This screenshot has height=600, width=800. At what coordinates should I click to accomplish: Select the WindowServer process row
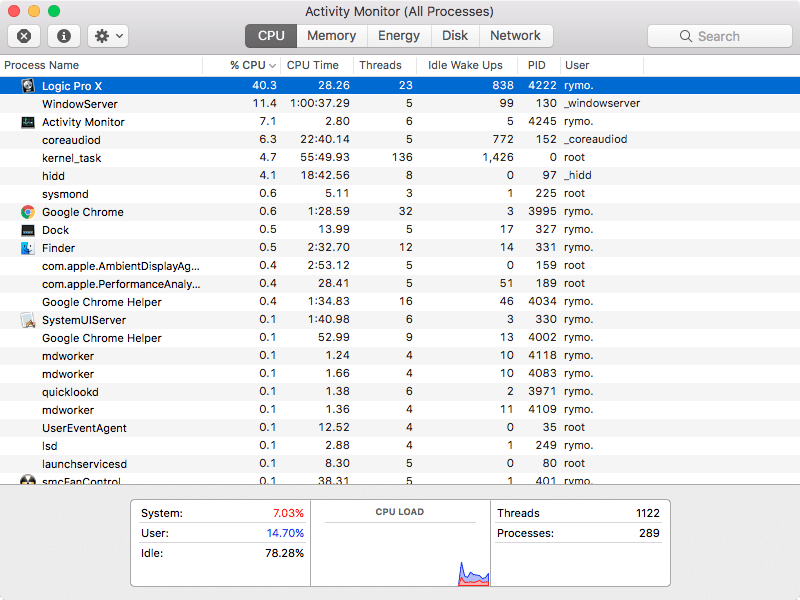(400, 104)
